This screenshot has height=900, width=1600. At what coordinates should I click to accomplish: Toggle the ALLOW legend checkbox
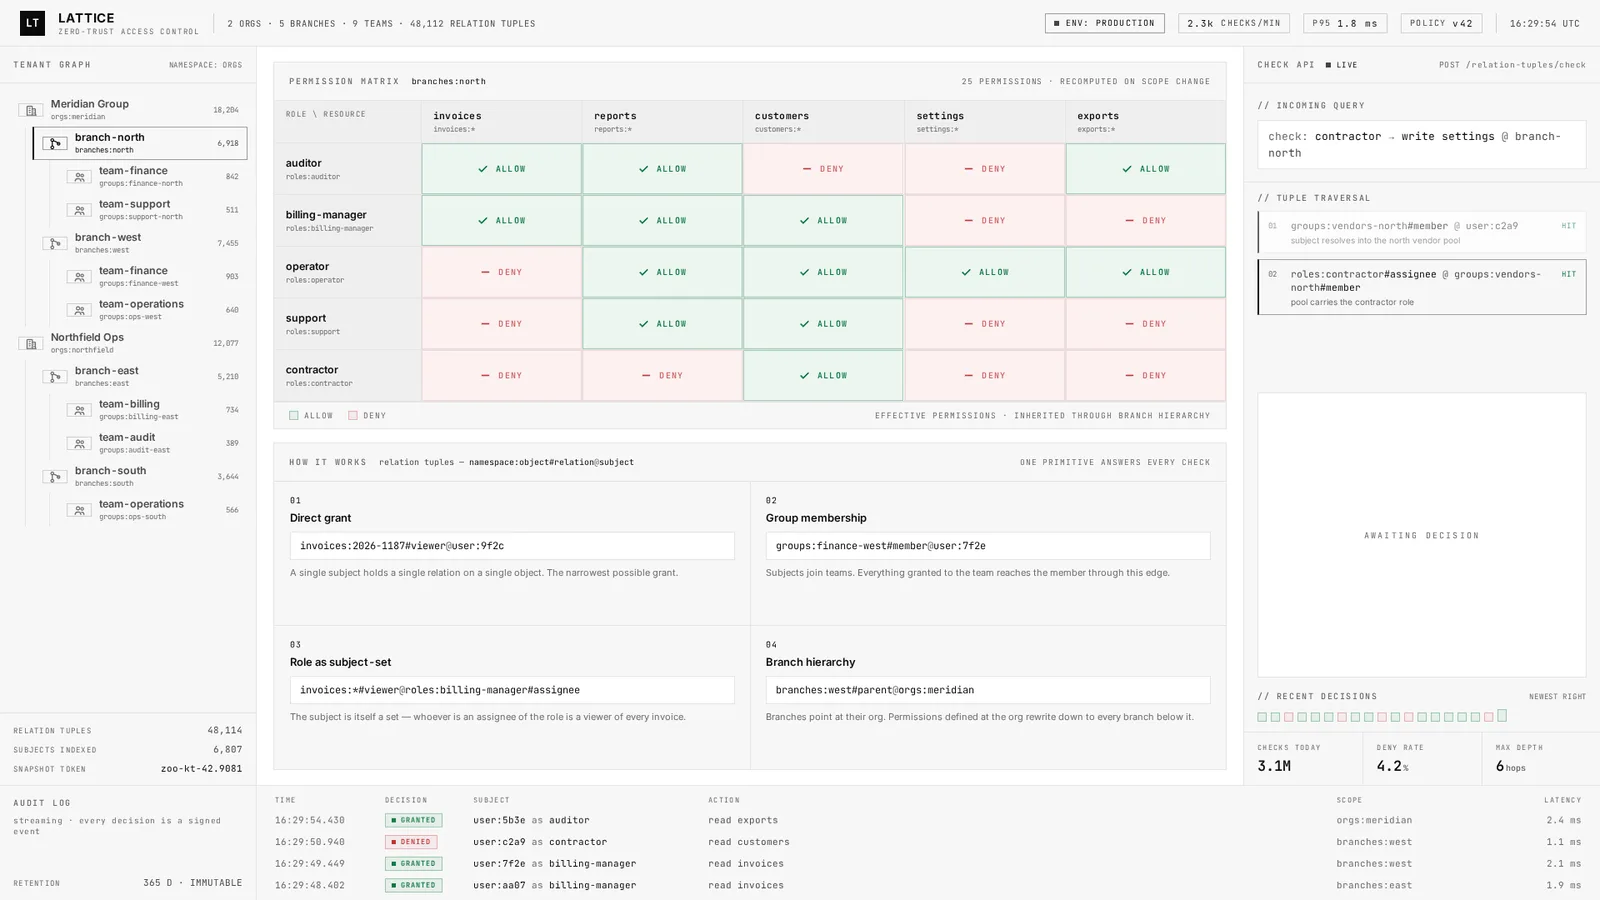click(294, 415)
